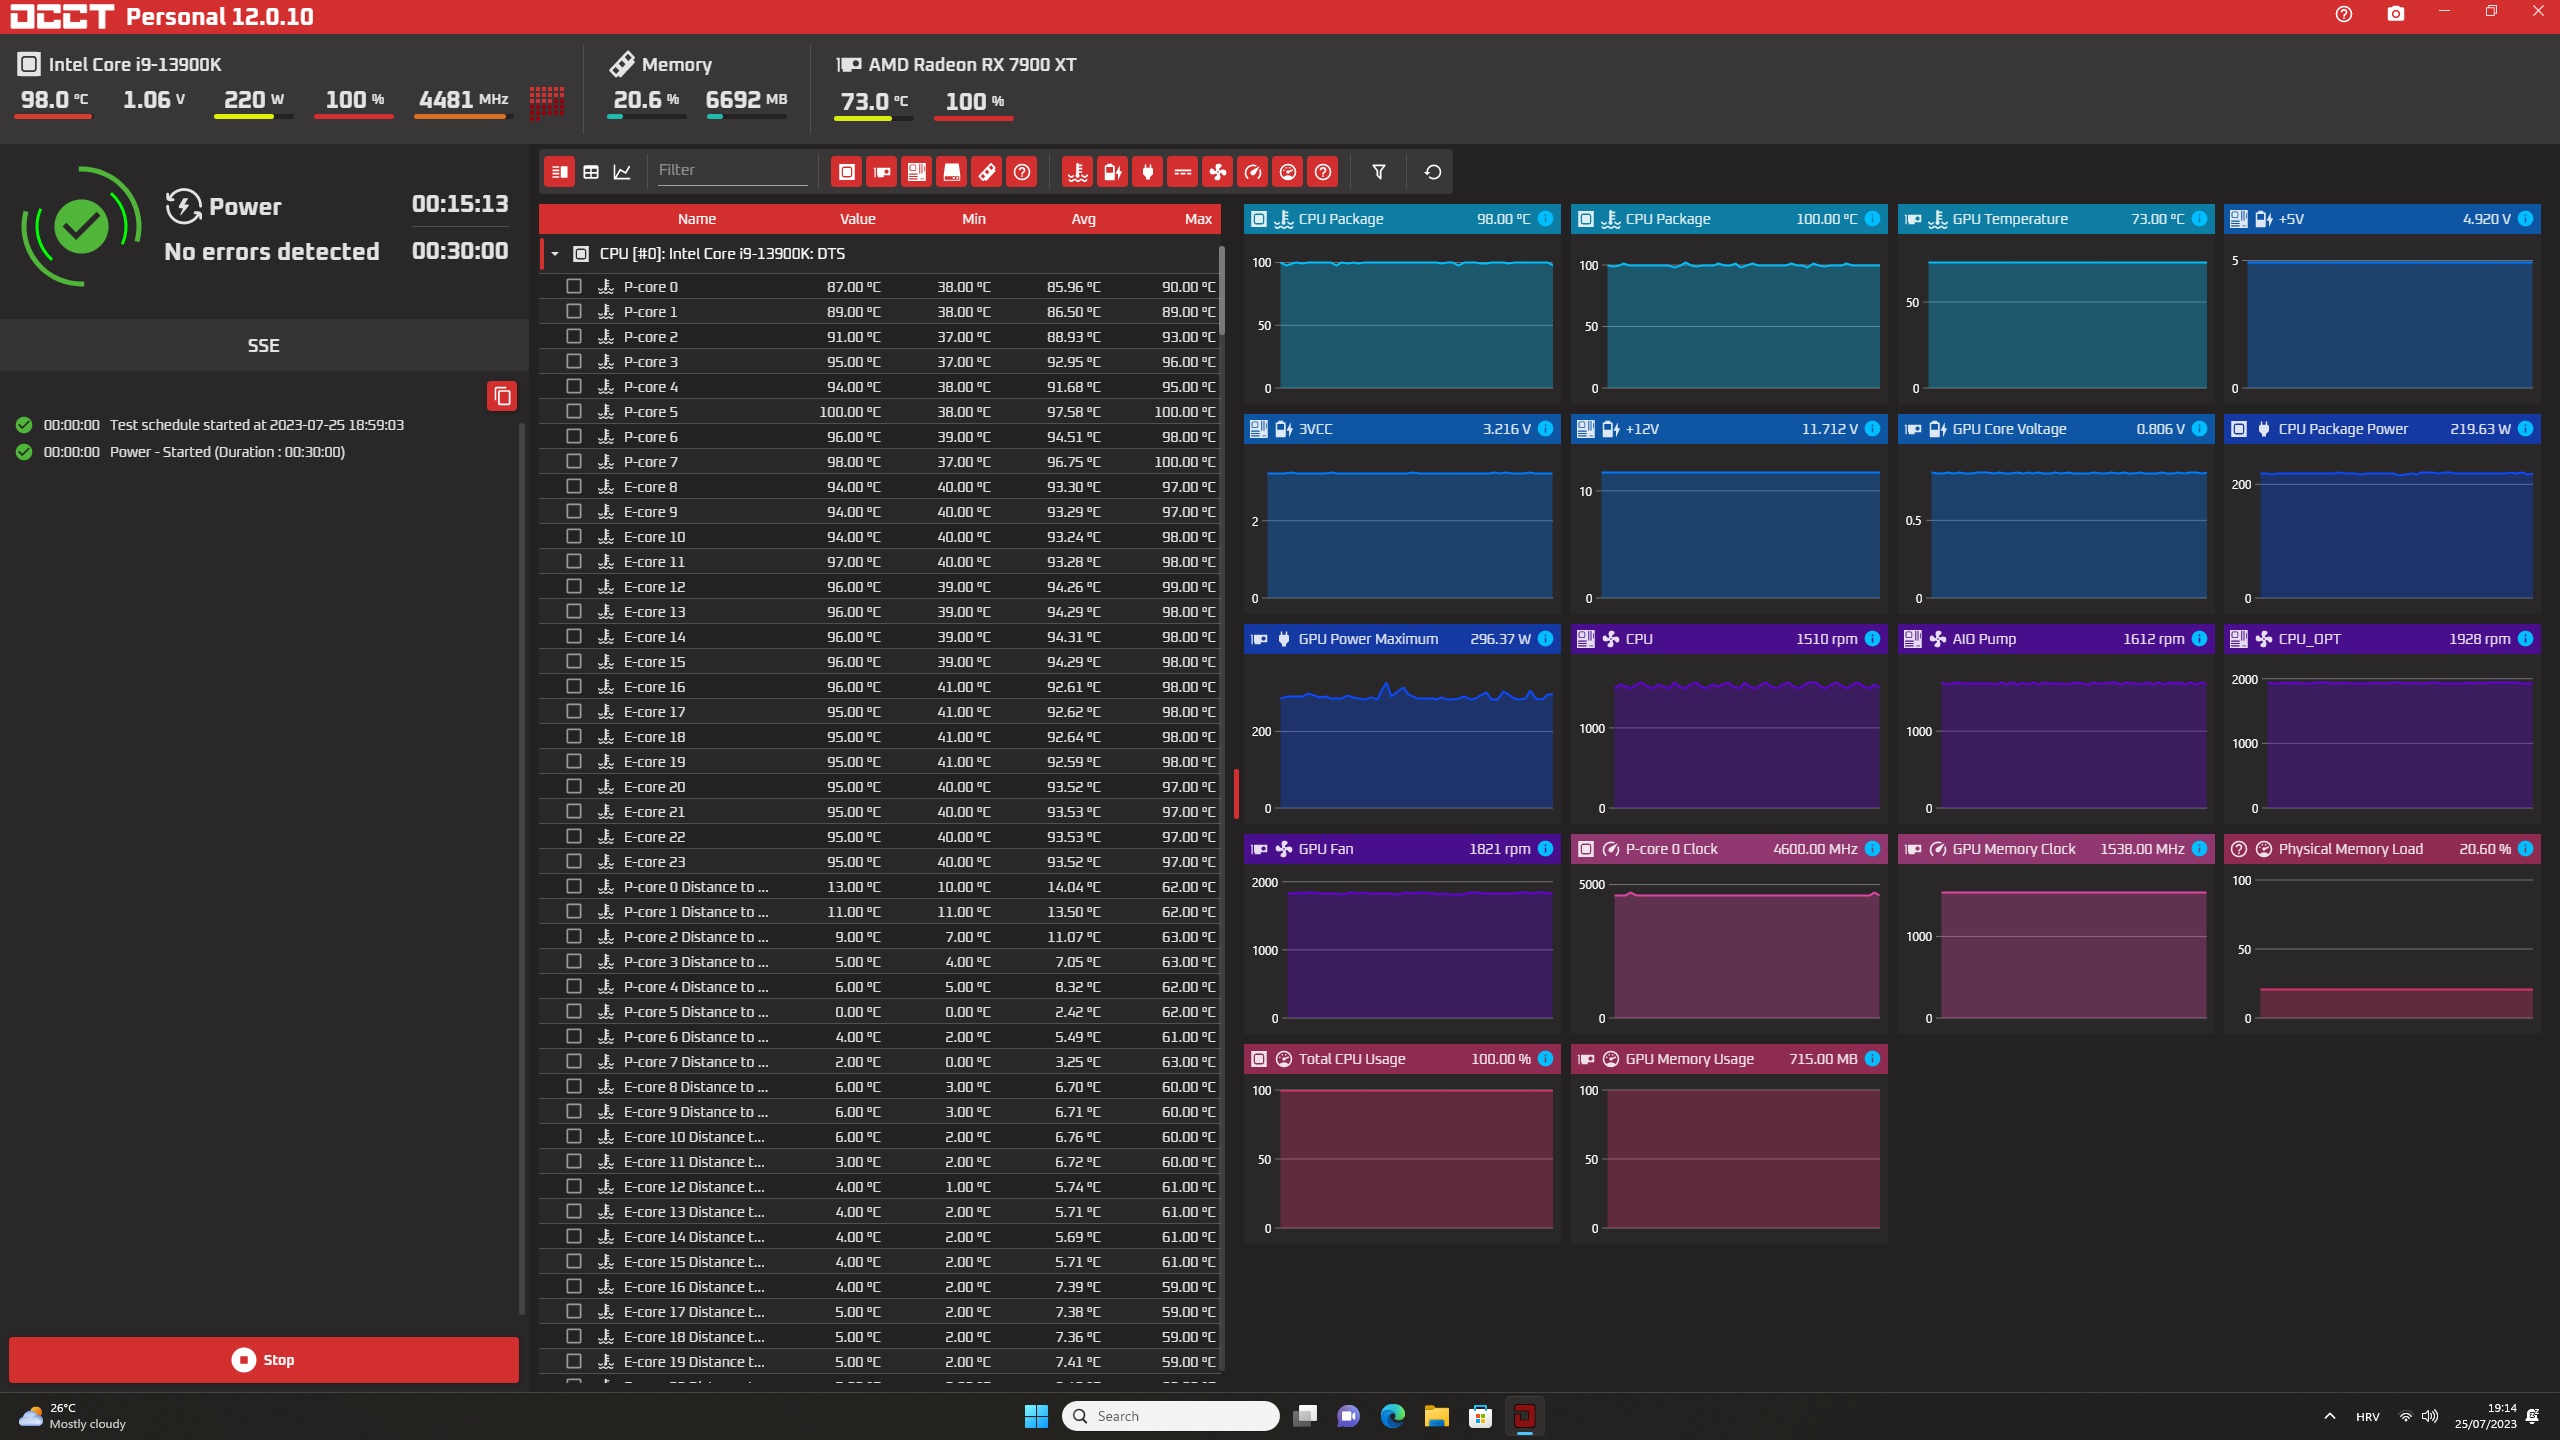2560x1440 pixels.
Task: Open File Explorer from taskbar
Action: point(1437,1416)
